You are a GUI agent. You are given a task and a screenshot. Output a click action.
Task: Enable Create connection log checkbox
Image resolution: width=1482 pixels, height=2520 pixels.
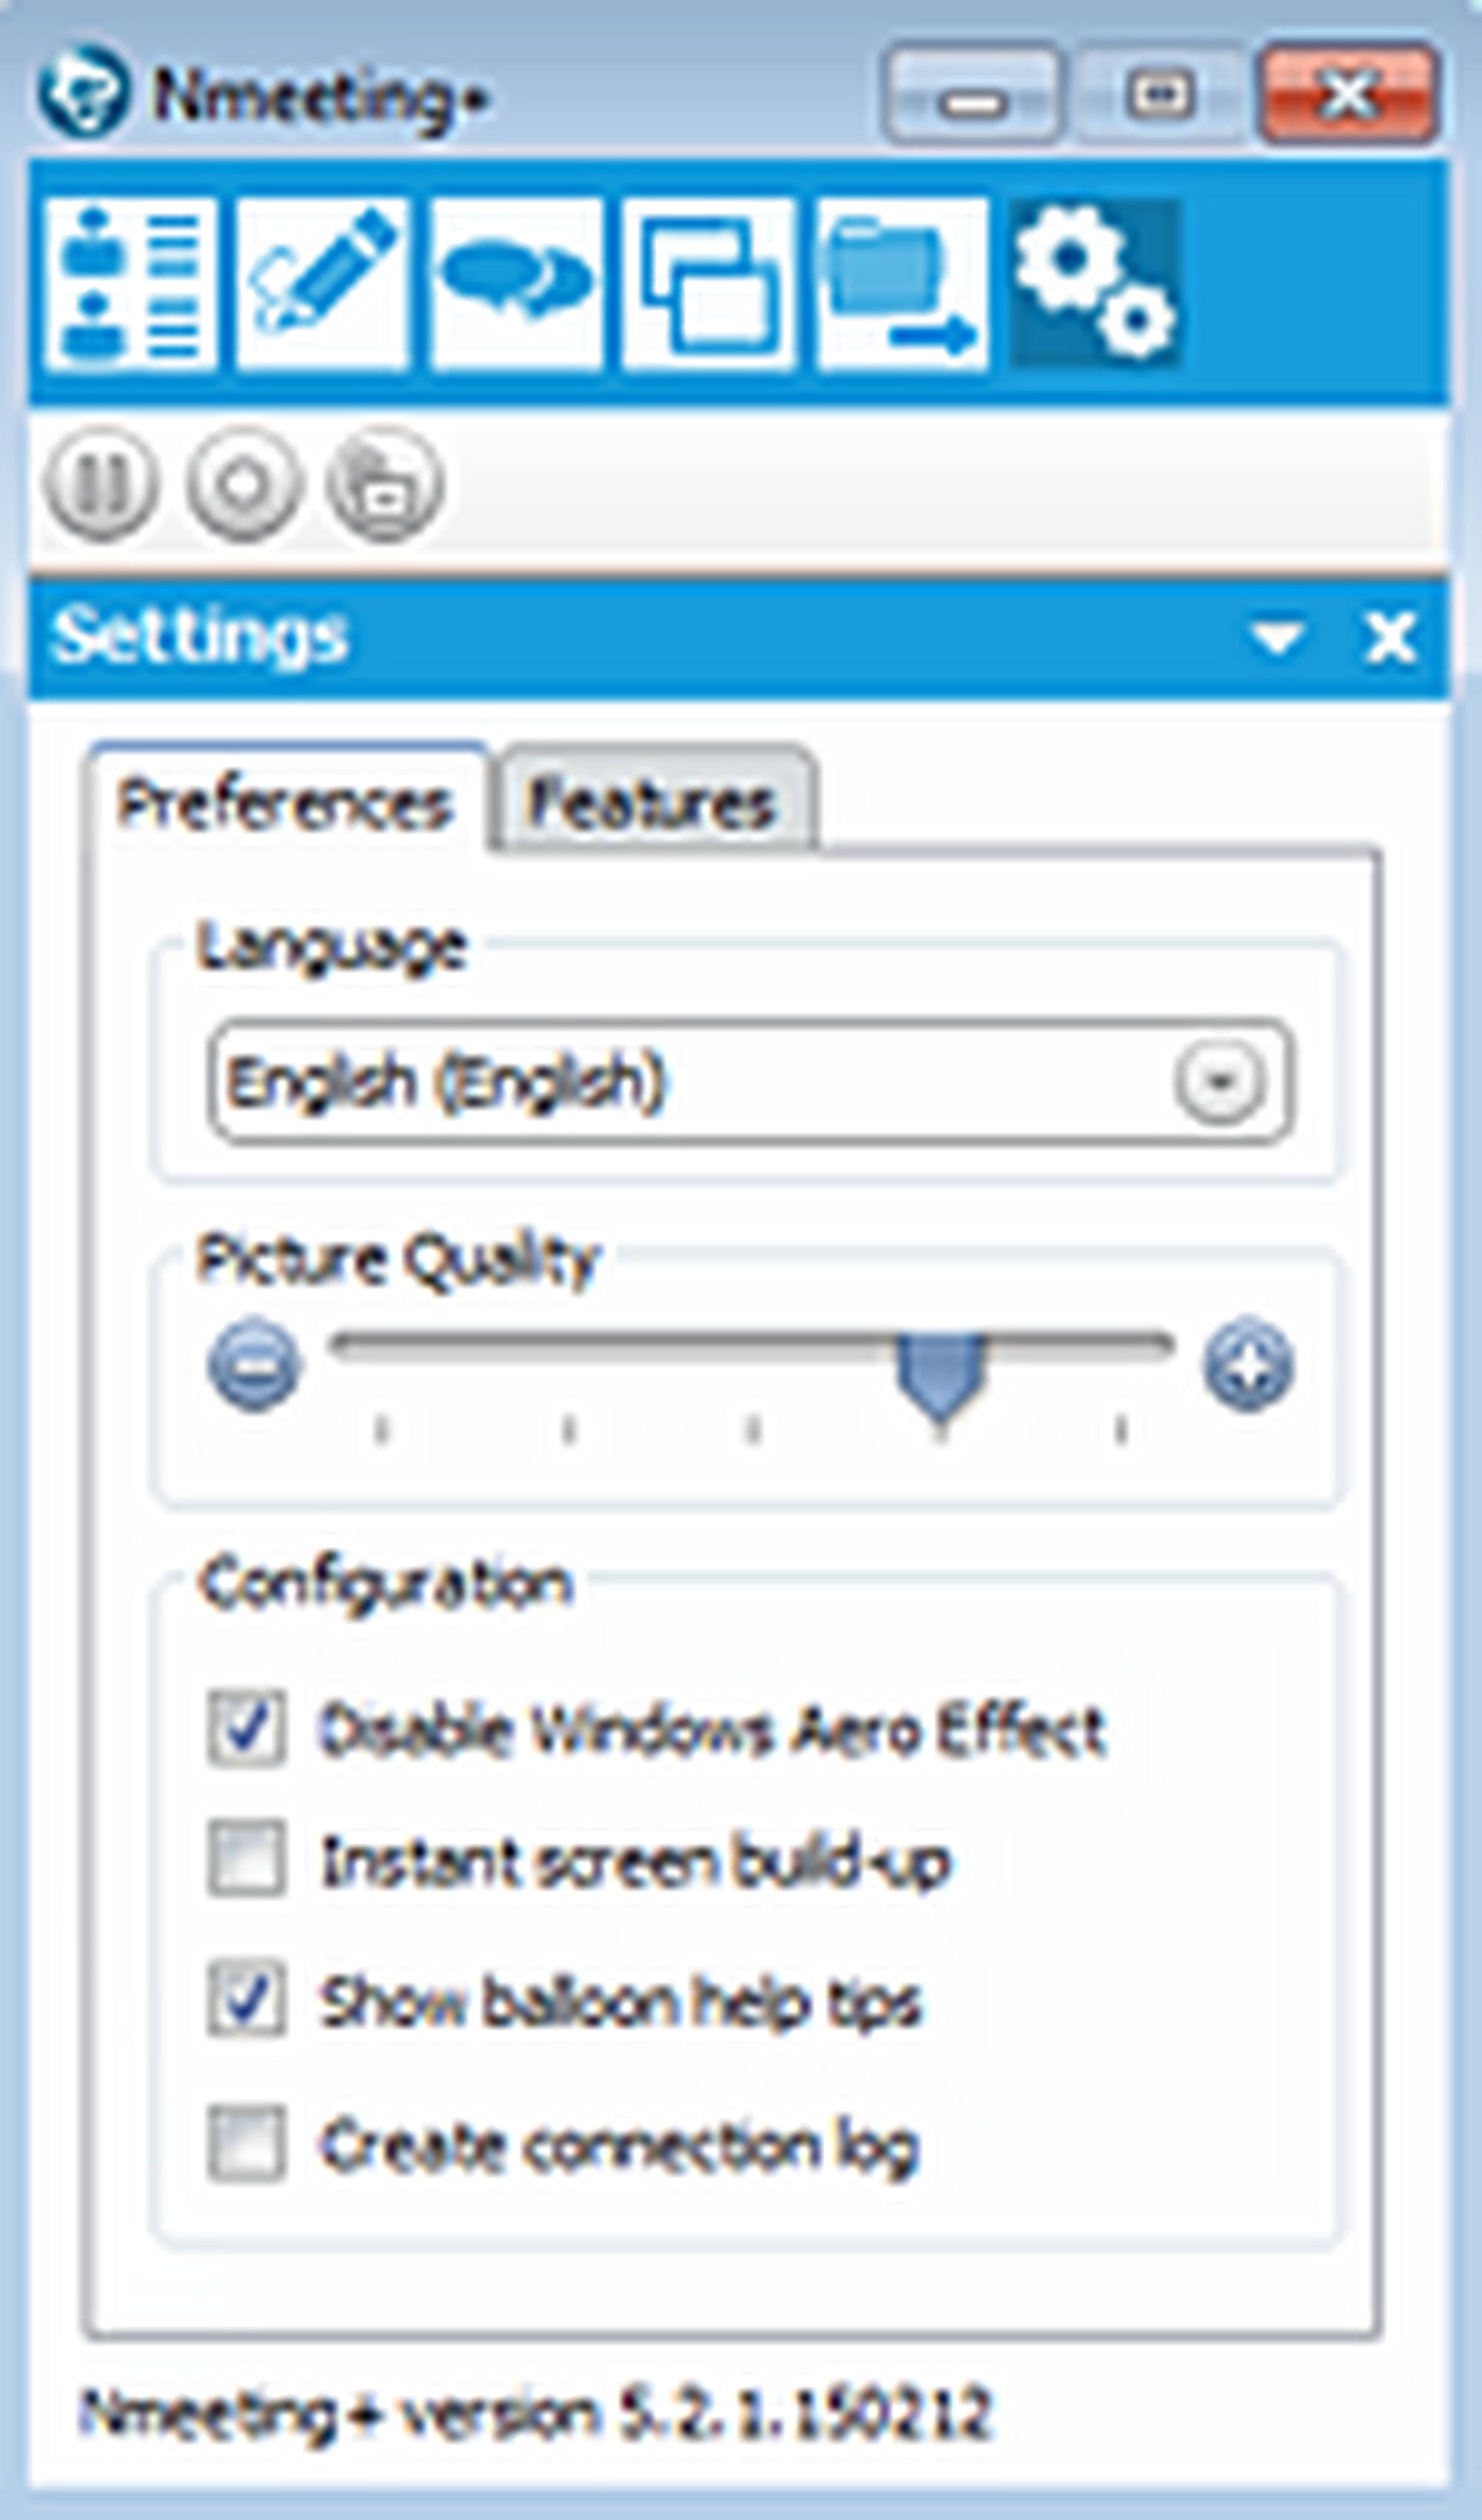pyautogui.click(x=246, y=2143)
